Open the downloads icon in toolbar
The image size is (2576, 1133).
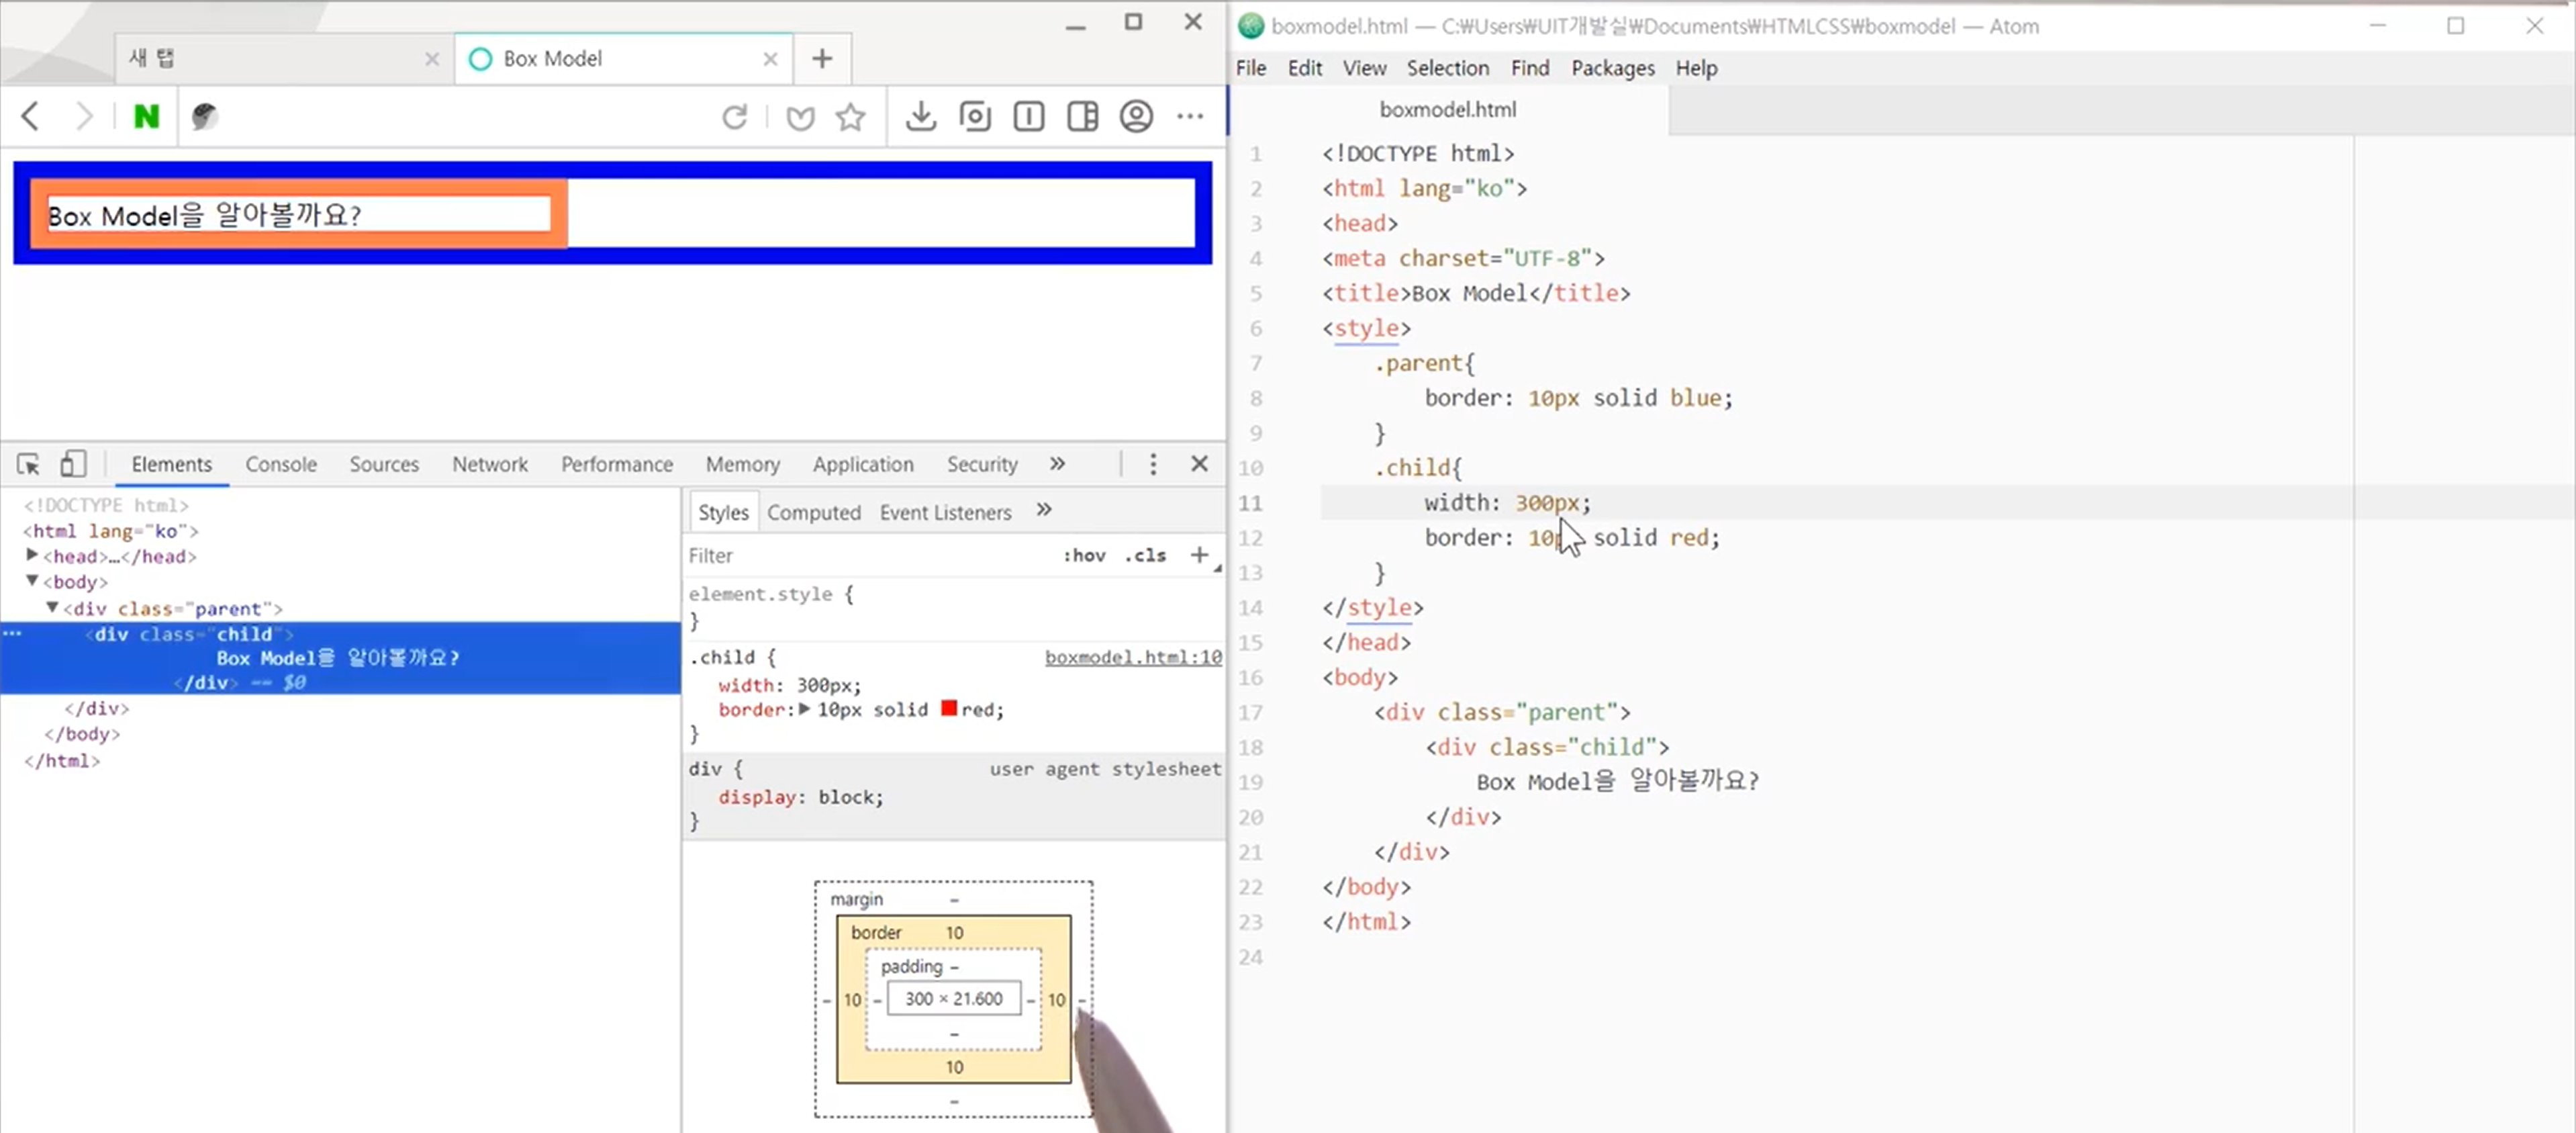pyautogui.click(x=920, y=117)
